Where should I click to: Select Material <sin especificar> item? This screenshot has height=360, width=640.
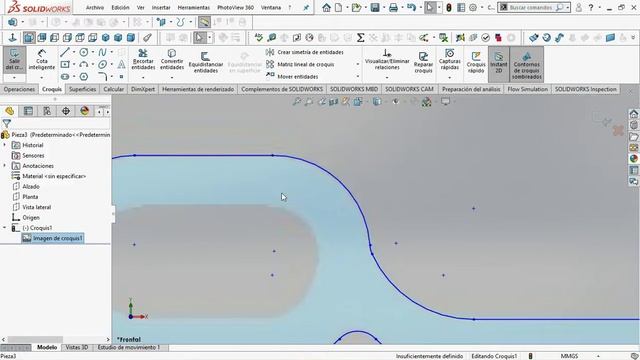54,176
